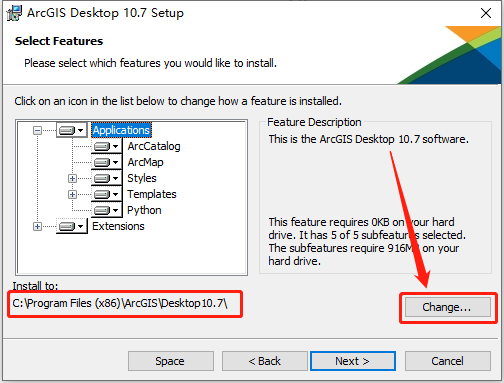Proceed with the Next button
The width and height of the screenshot is (504, 383).
coord(353,361)
